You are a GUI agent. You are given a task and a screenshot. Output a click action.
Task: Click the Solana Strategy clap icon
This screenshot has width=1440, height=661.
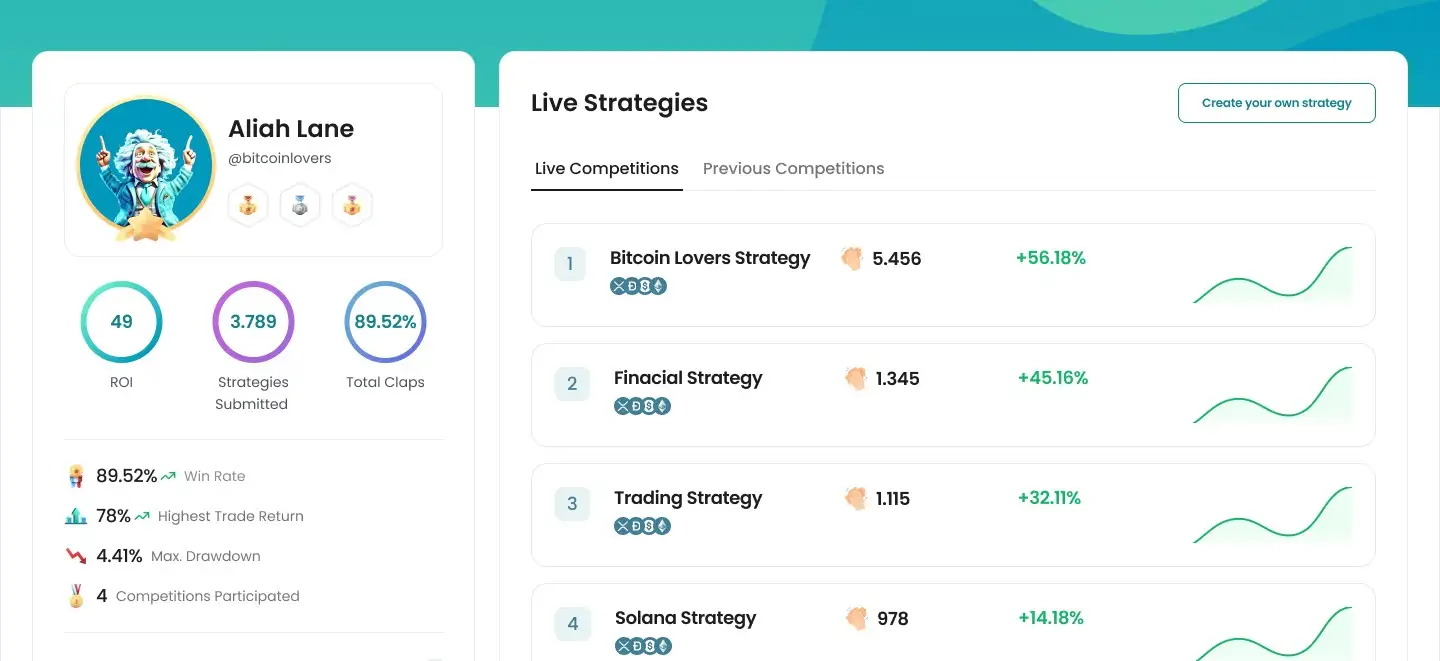coord(856,619)
